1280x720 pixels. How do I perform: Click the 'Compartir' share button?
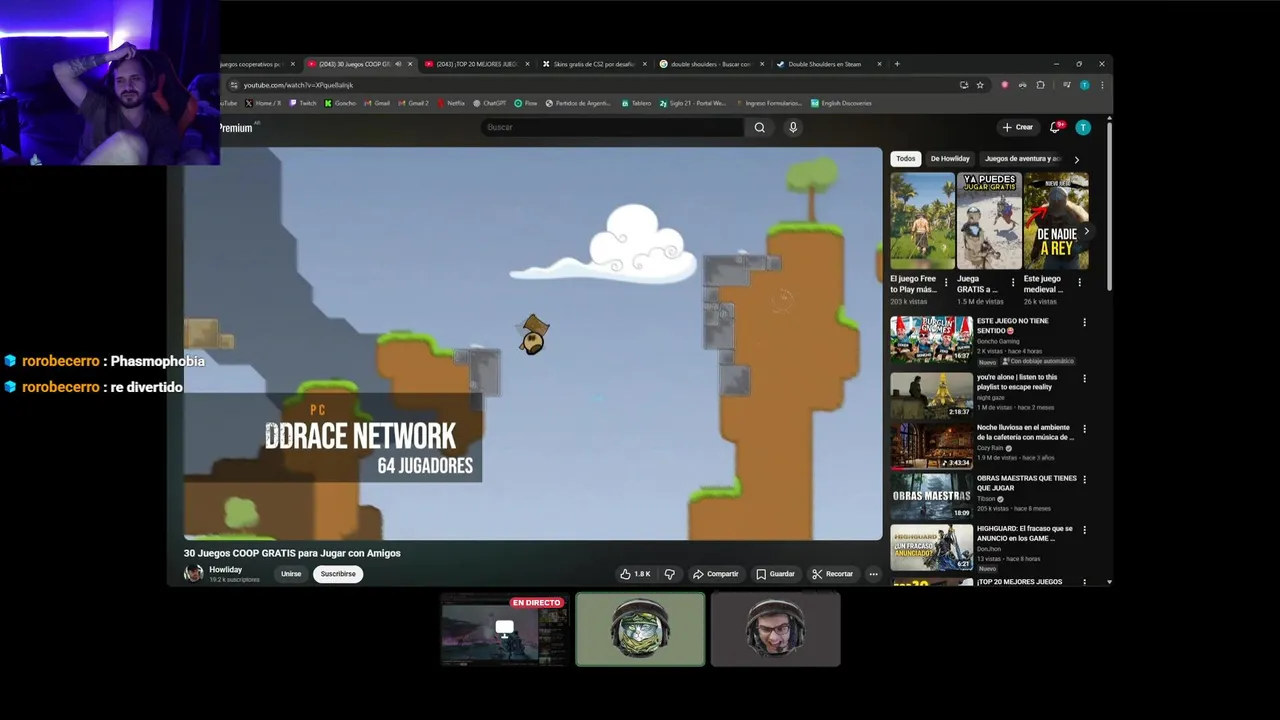point(715,574)
